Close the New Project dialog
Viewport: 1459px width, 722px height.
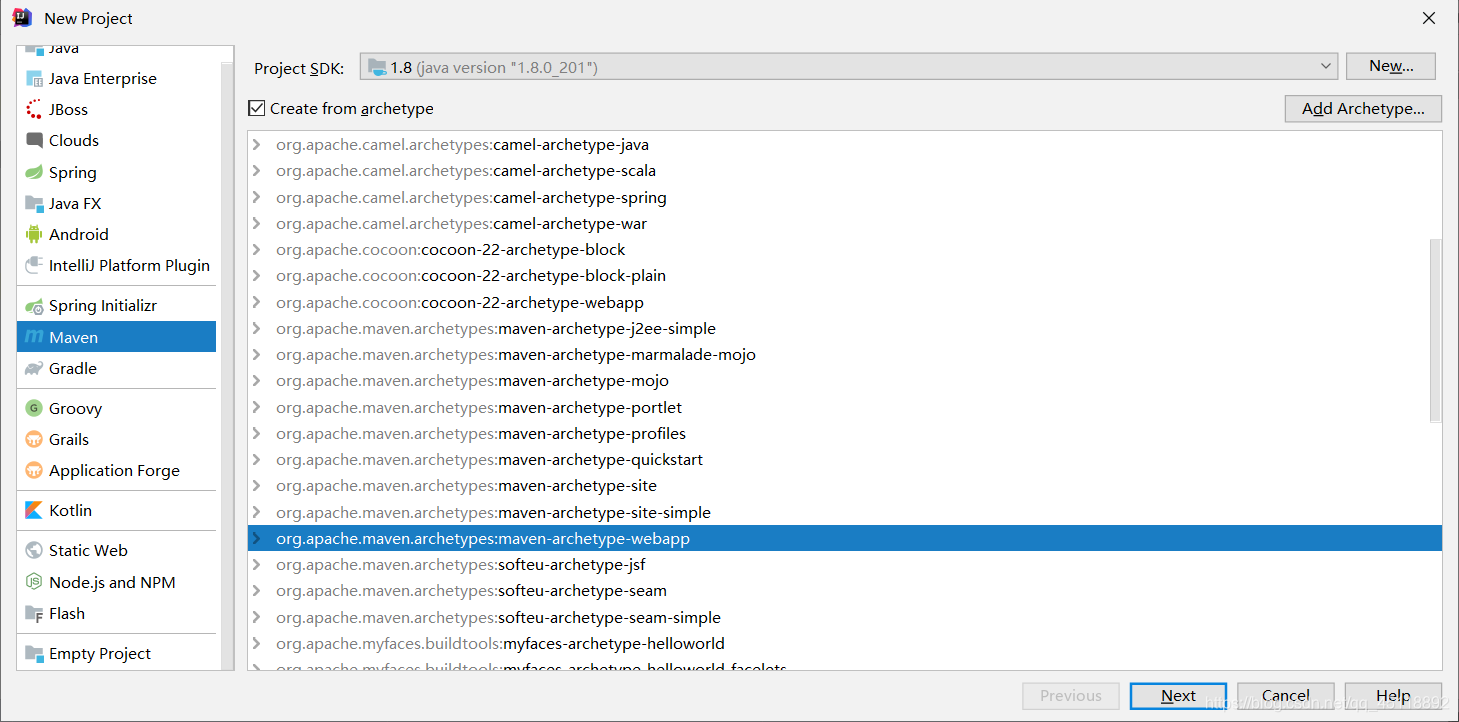point(1430,18)
